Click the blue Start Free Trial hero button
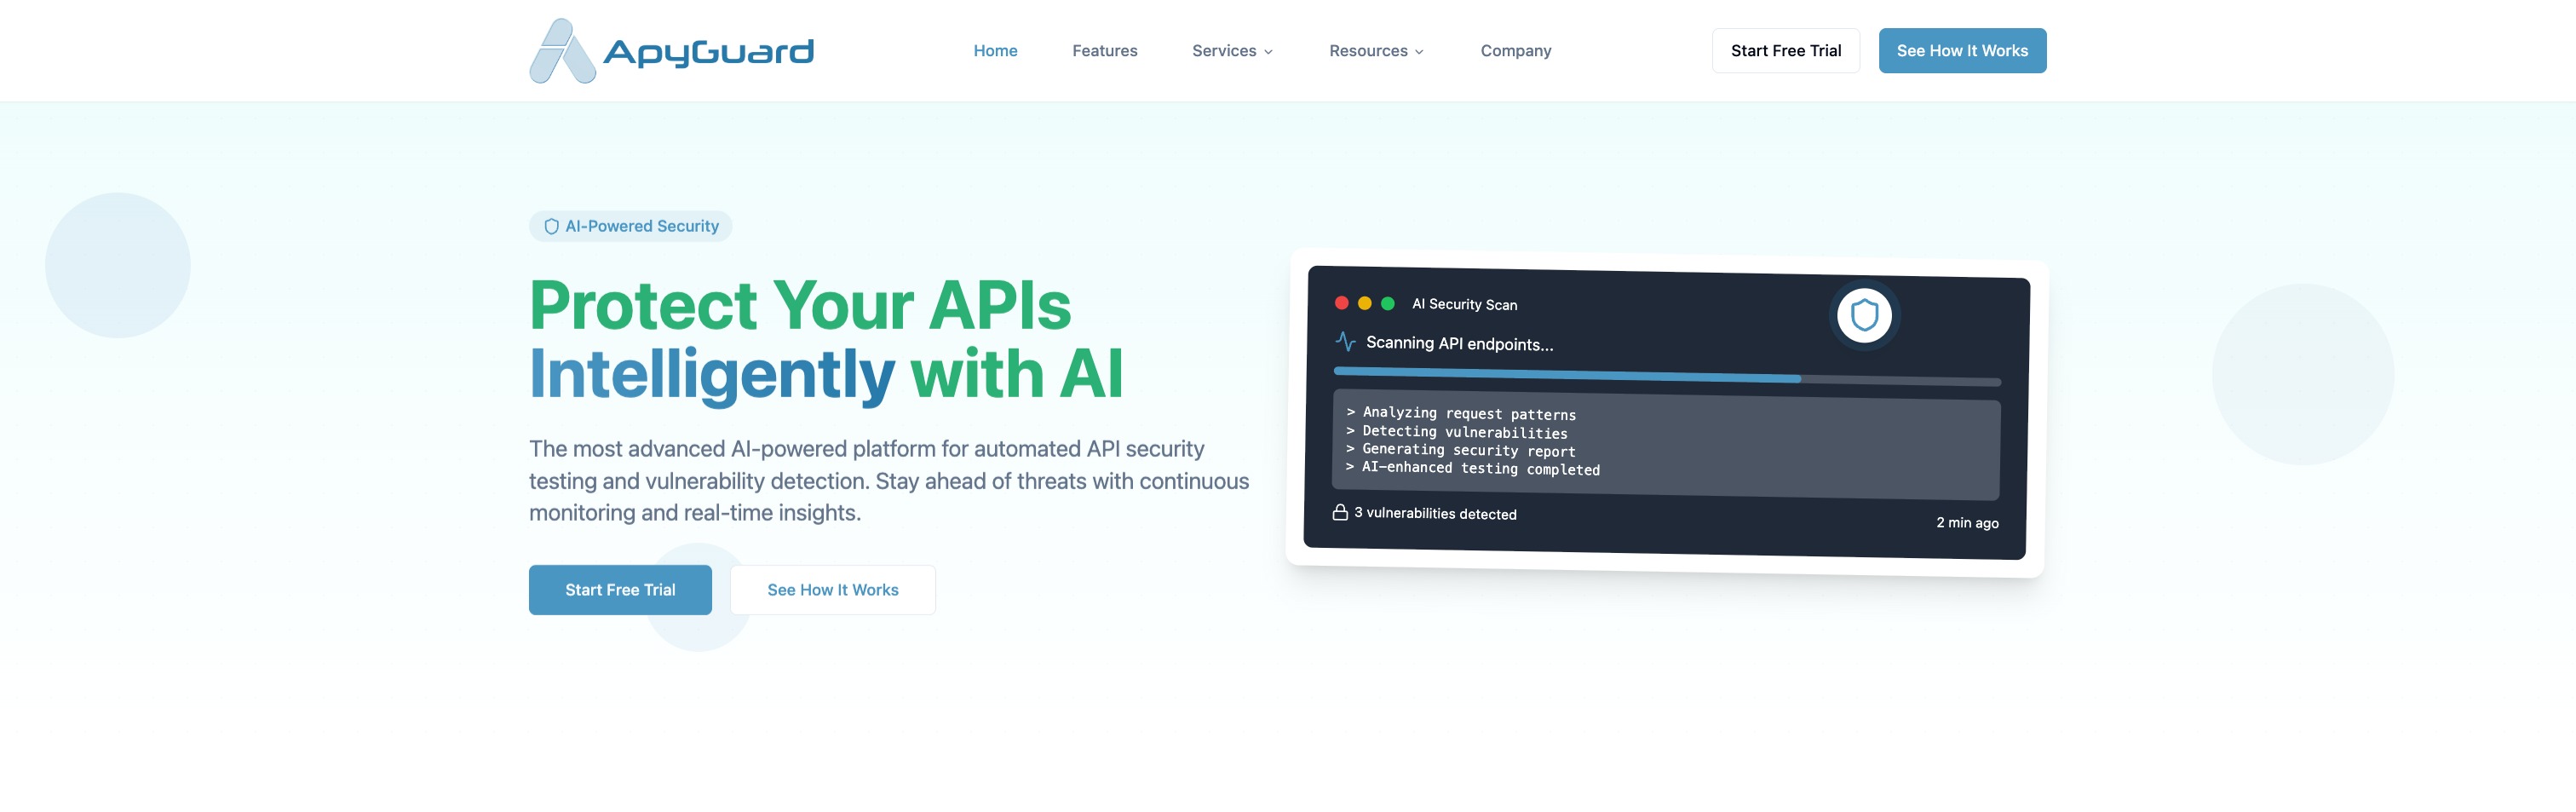 coord(620,590)
